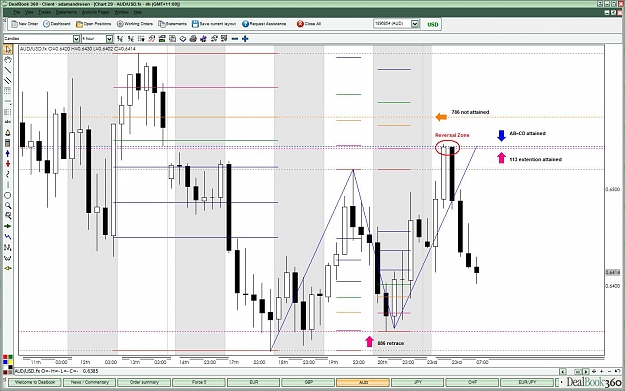Open the Dashboard

57,24
